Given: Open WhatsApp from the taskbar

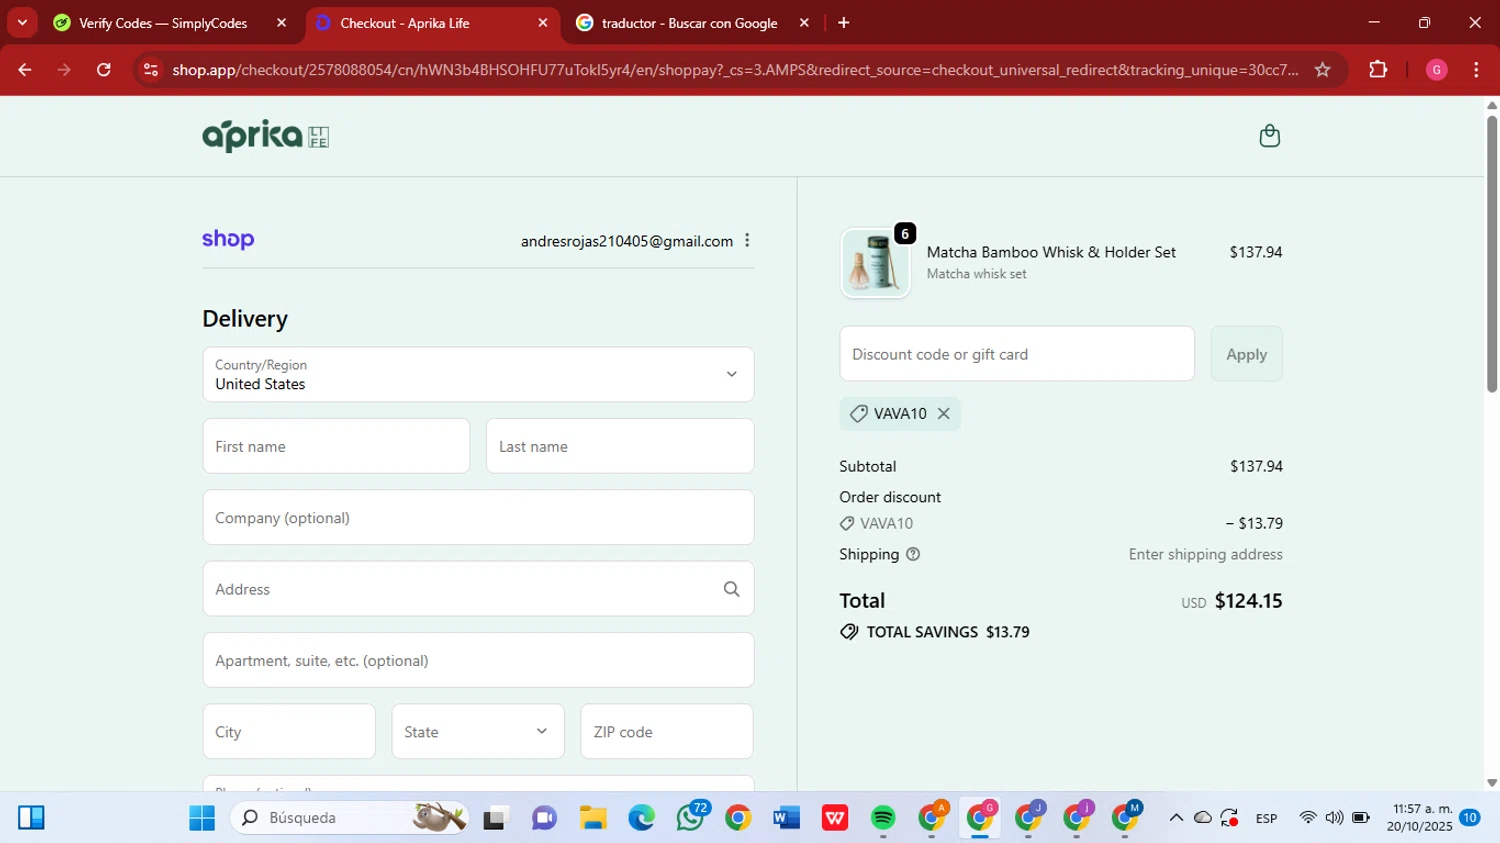Looking at the screenshot, I should coord(690,818).
